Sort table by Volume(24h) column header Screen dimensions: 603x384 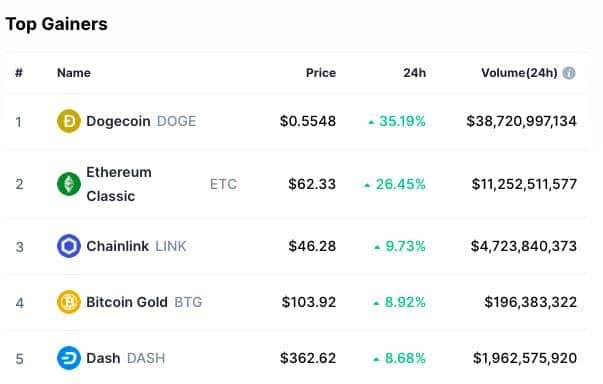(519, 73)
